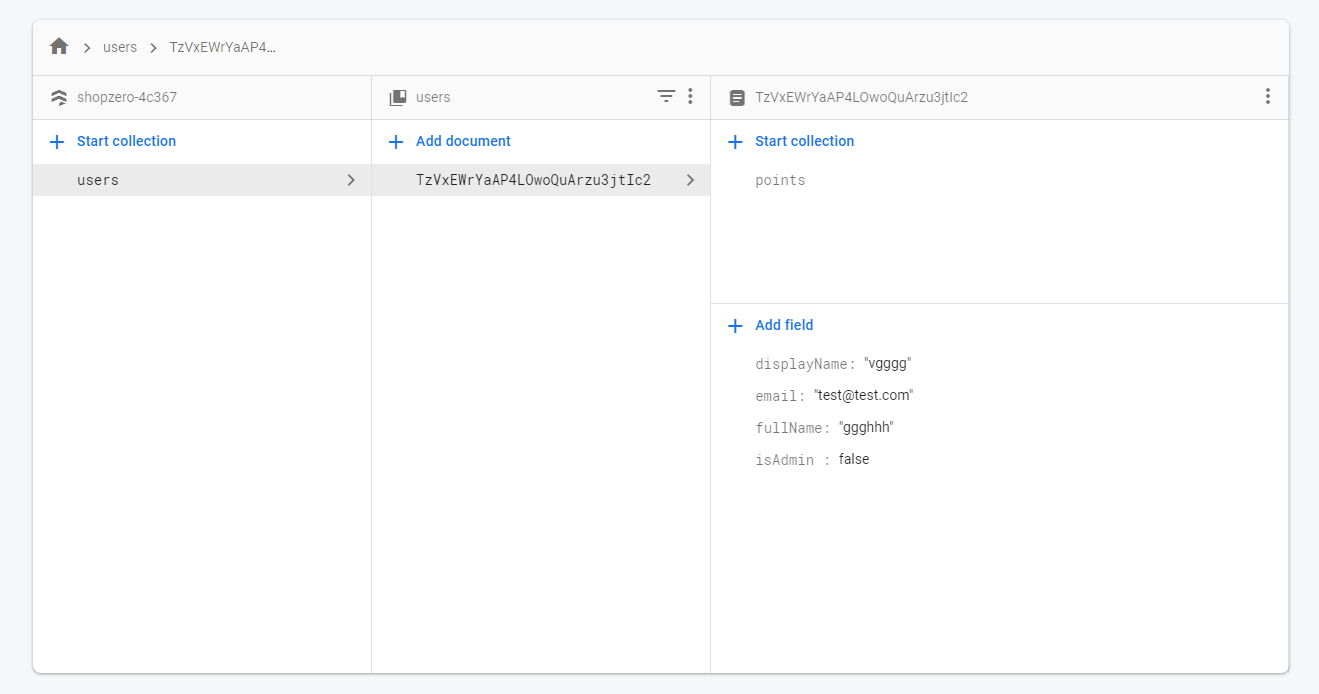Click the database icon beside shopzero-4c367

(x=59, y=98)
